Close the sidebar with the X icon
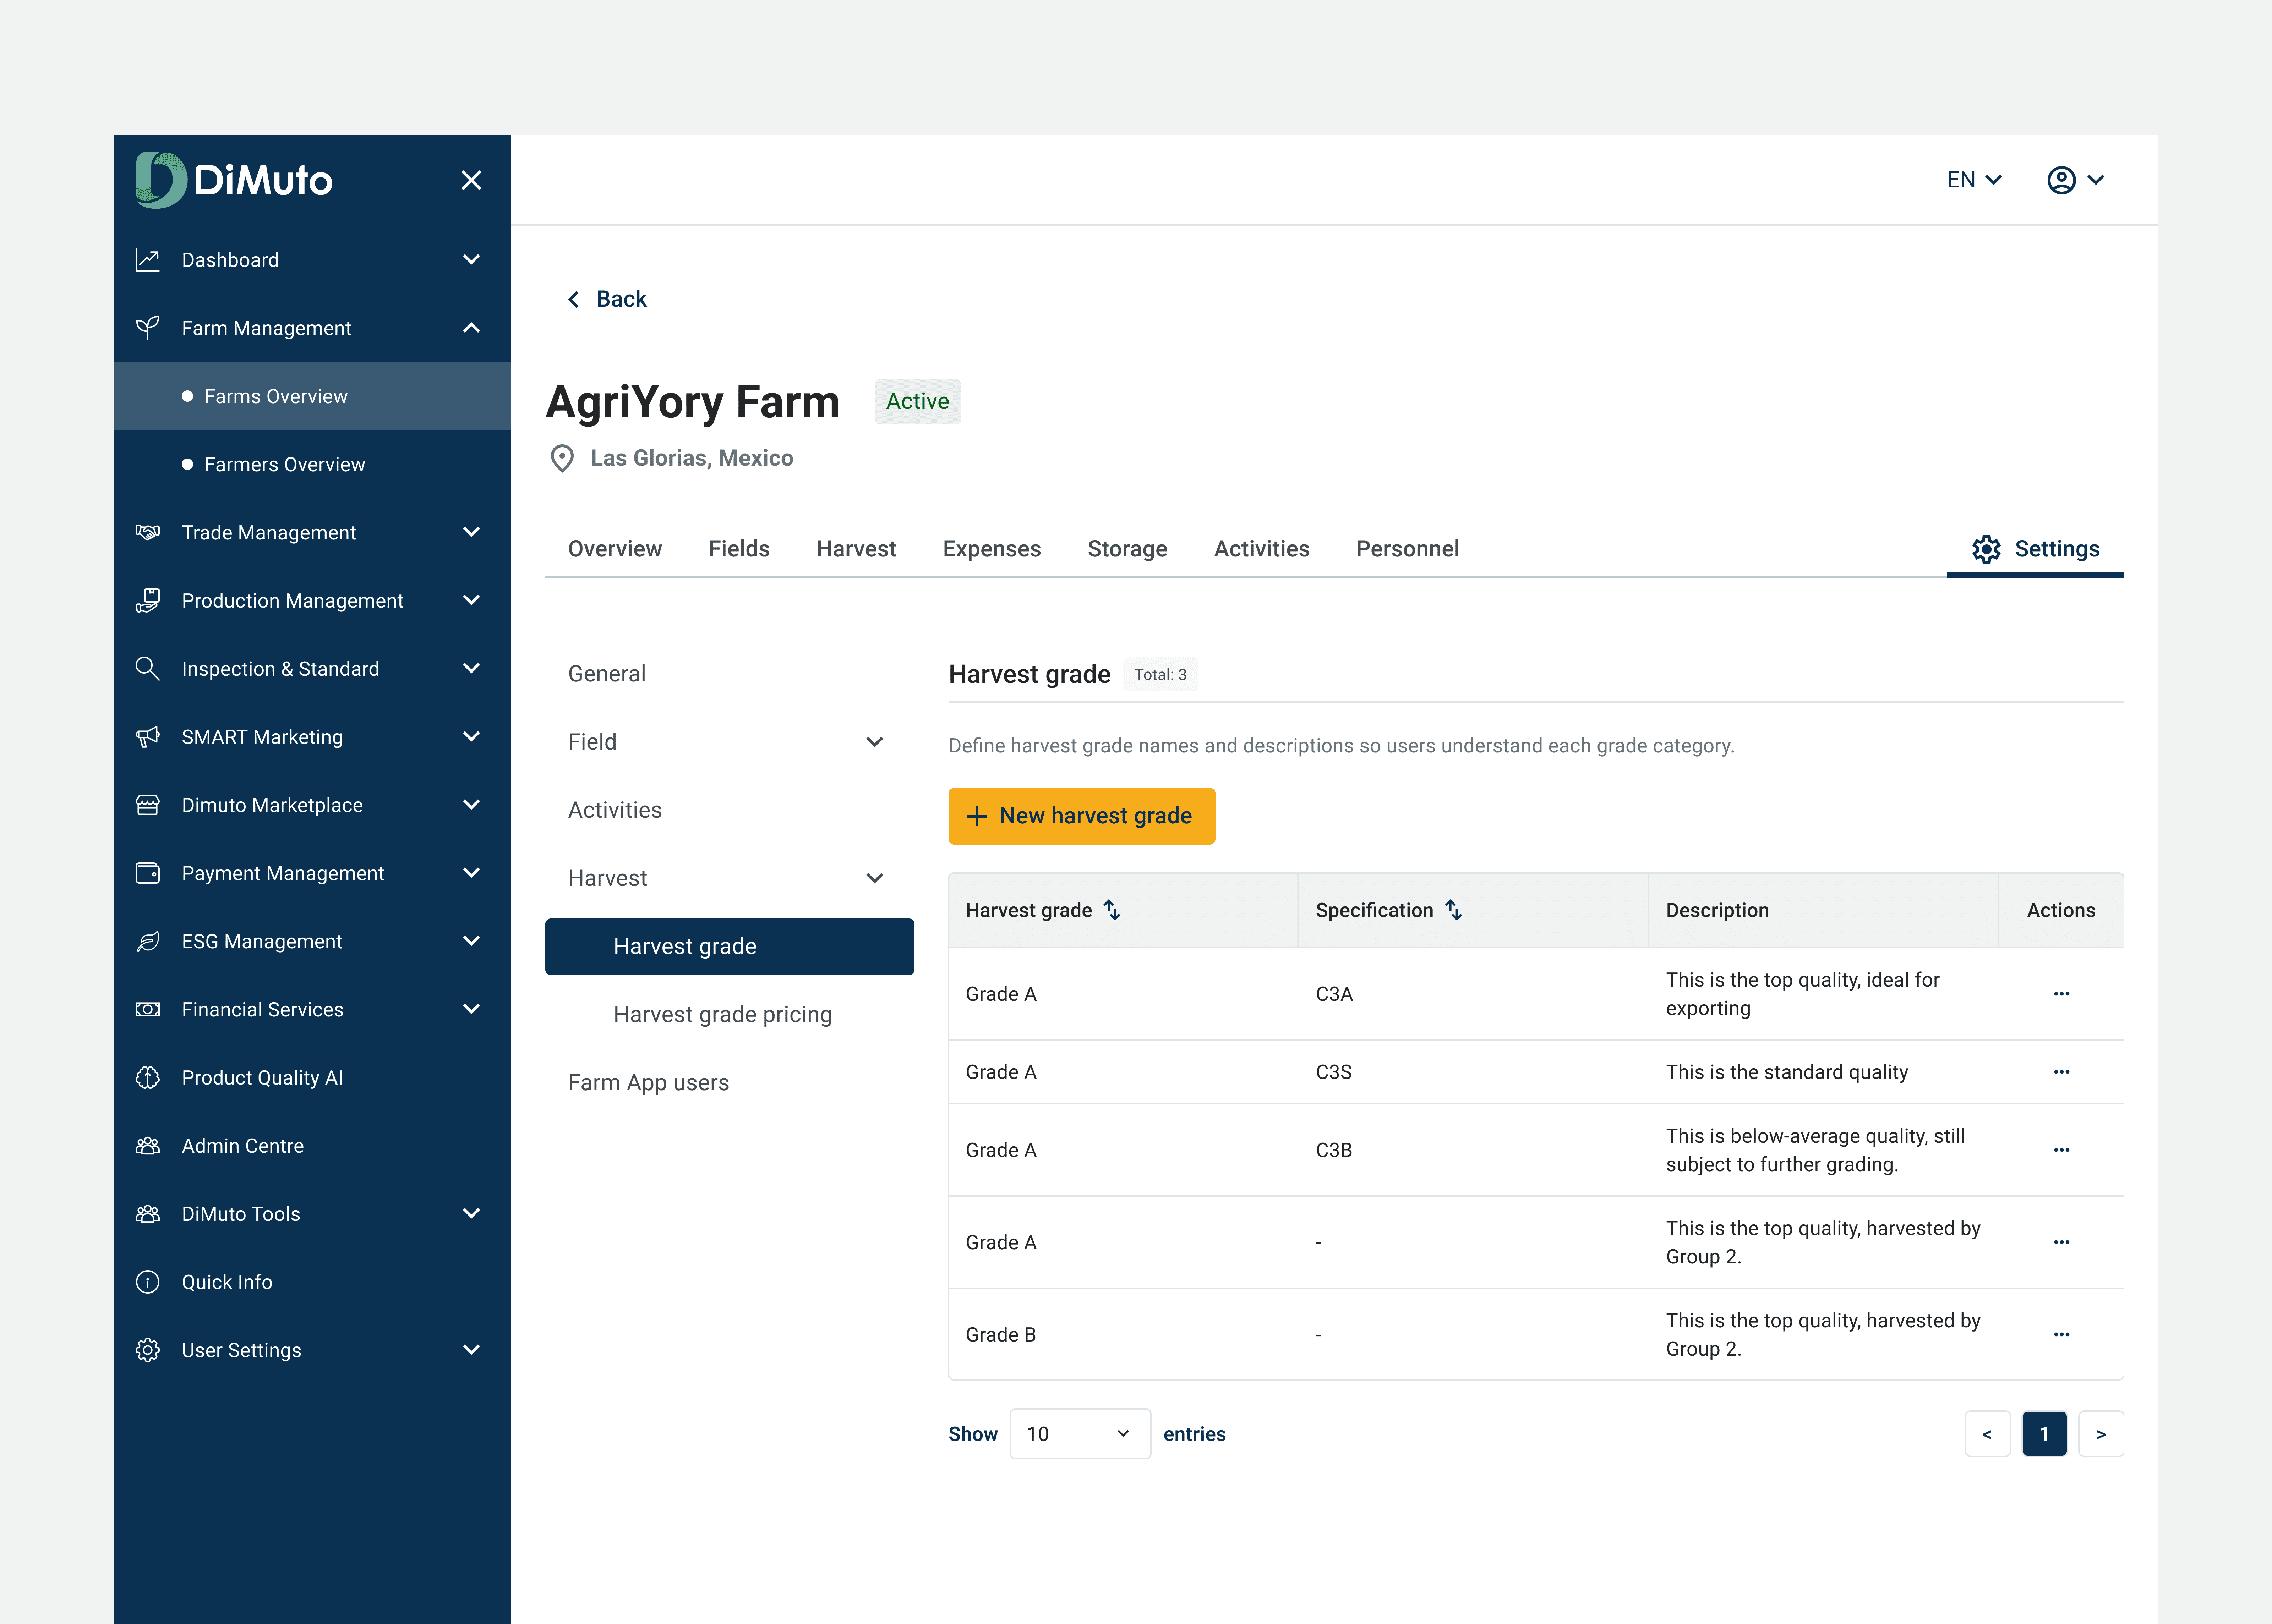This screenshot has width=2272, height=1624. [471, 180]
